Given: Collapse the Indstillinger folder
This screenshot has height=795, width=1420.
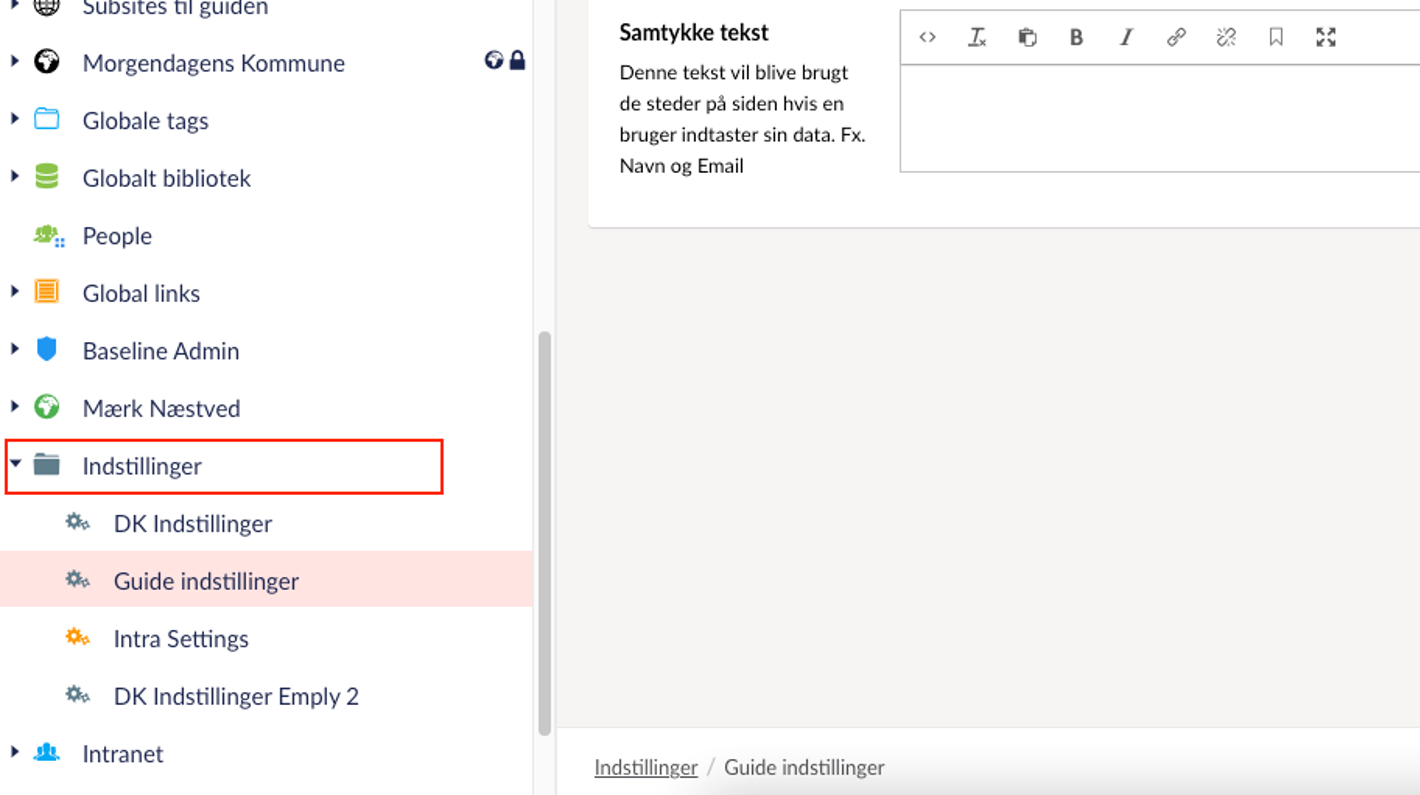Looking at the screenshot, I should (15, 464).
